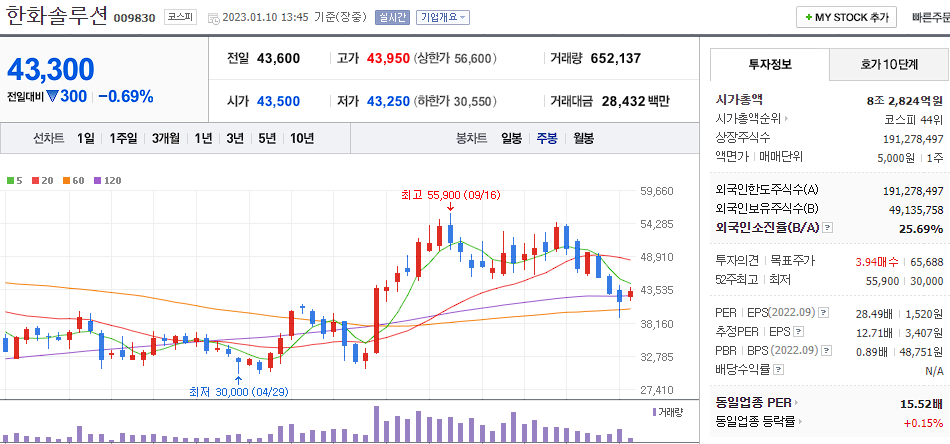The height and width of the screenshot is (444, 950).
Task: Click the clock icon beside 2023.01.10 timestamp
Action: [213, 18]
